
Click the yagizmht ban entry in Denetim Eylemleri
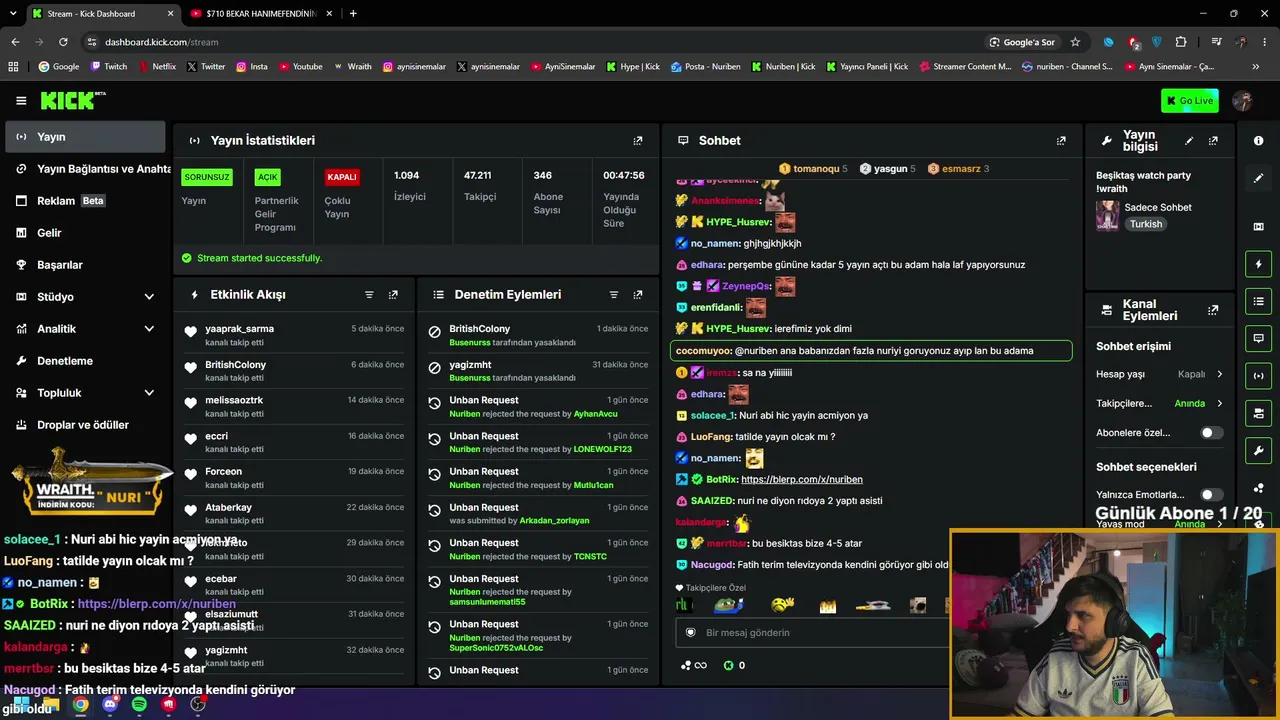click(538, 371)
